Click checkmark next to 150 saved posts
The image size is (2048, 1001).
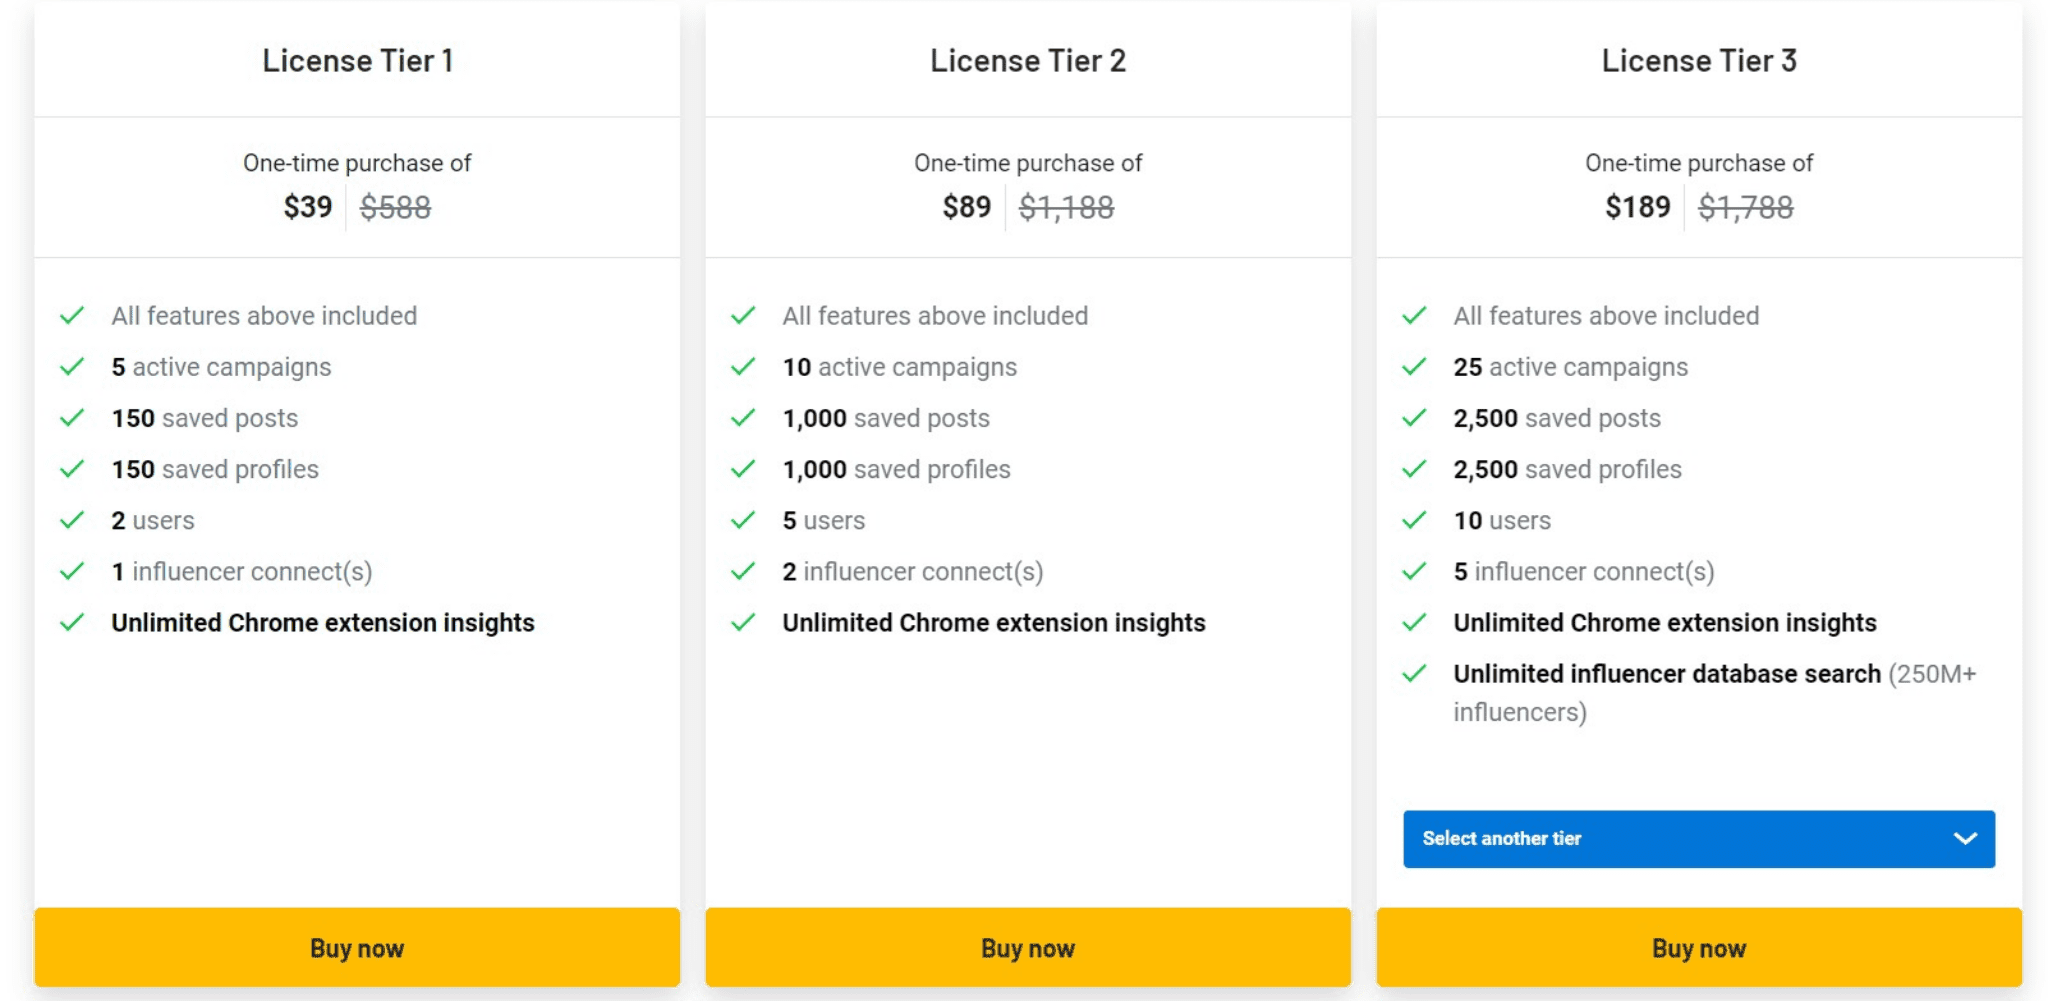coord(72,418)
